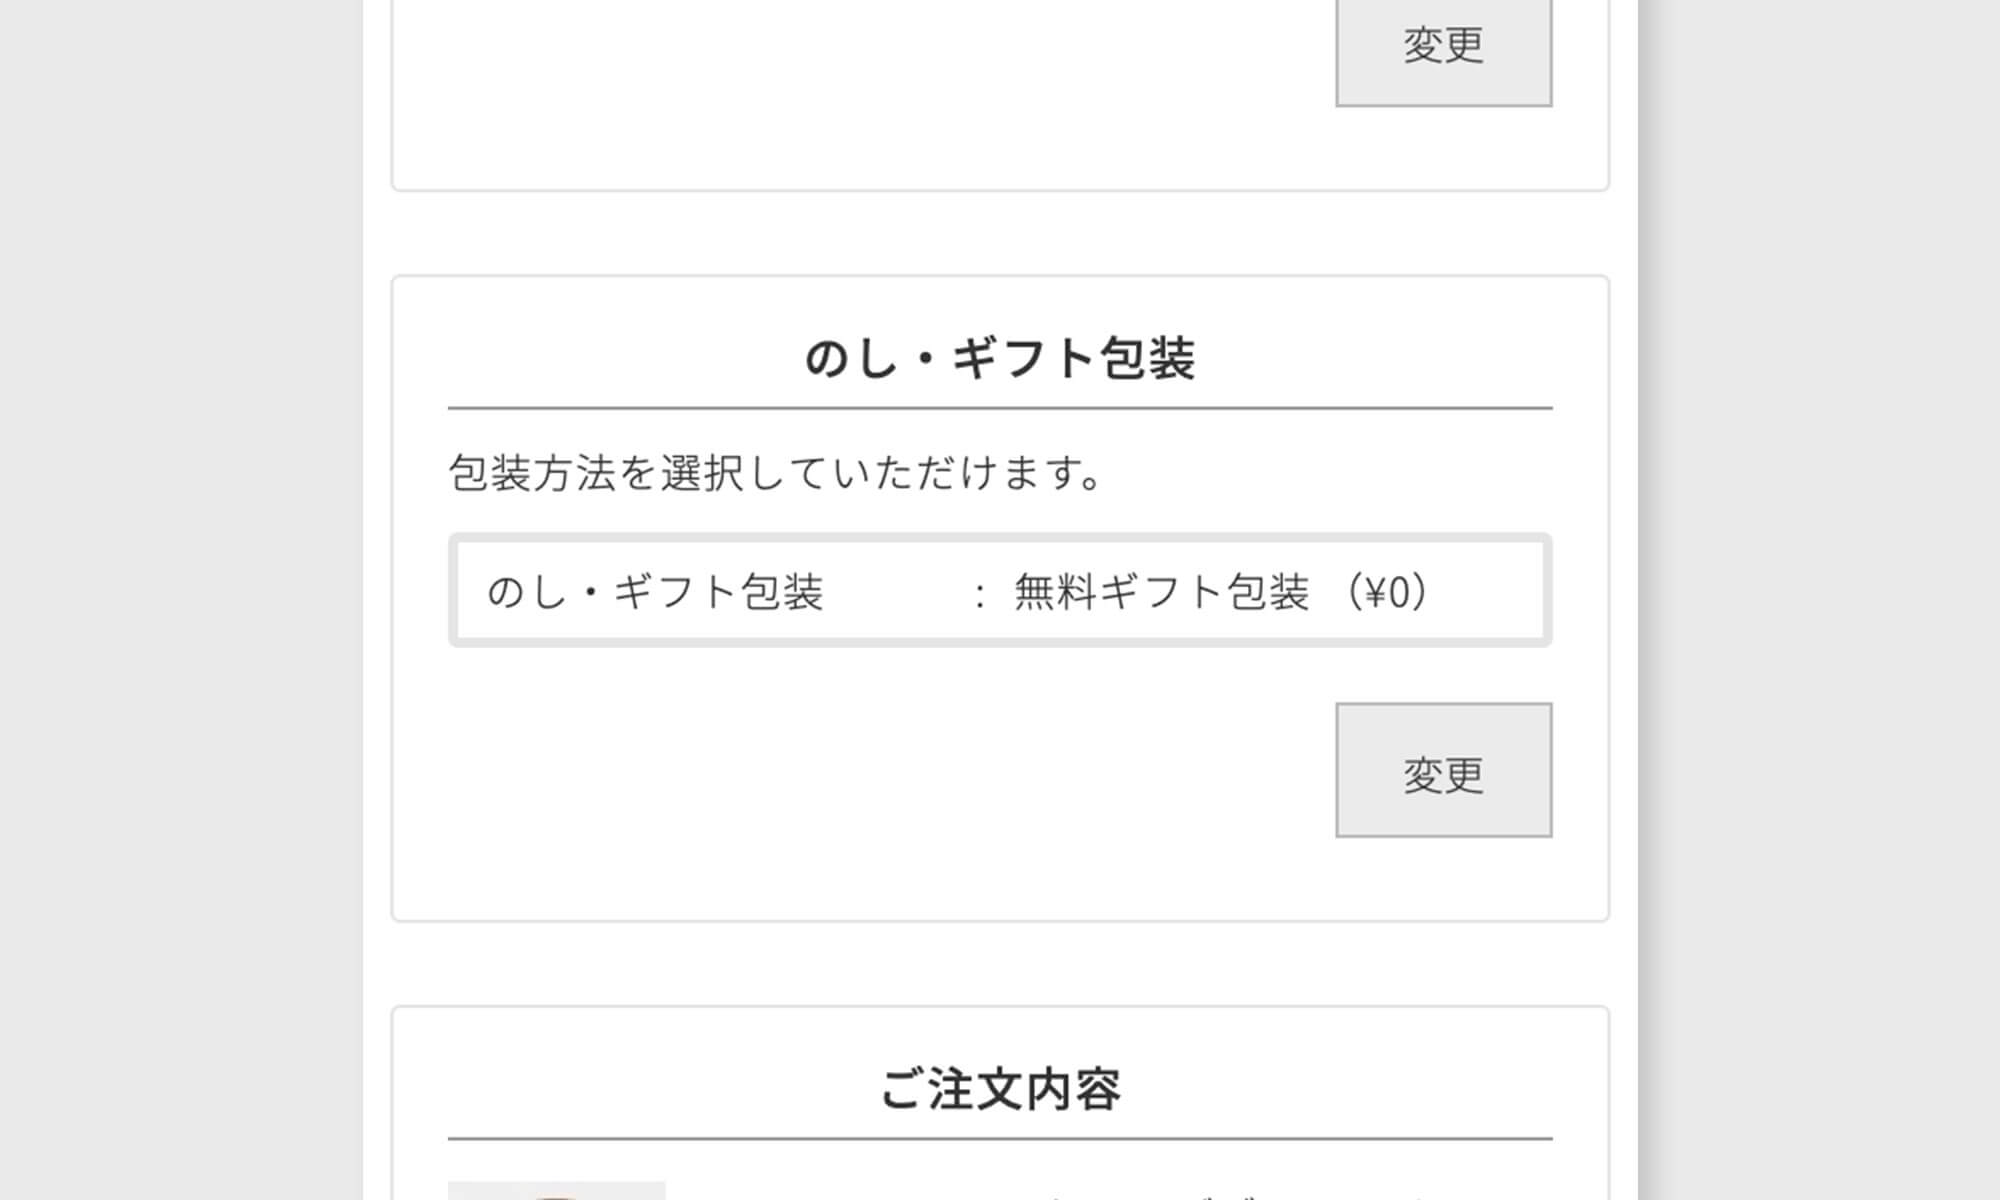Select the 無料ギフト包装 value text
The height and width of the screenshot is (1200, 2000).
1161,592
